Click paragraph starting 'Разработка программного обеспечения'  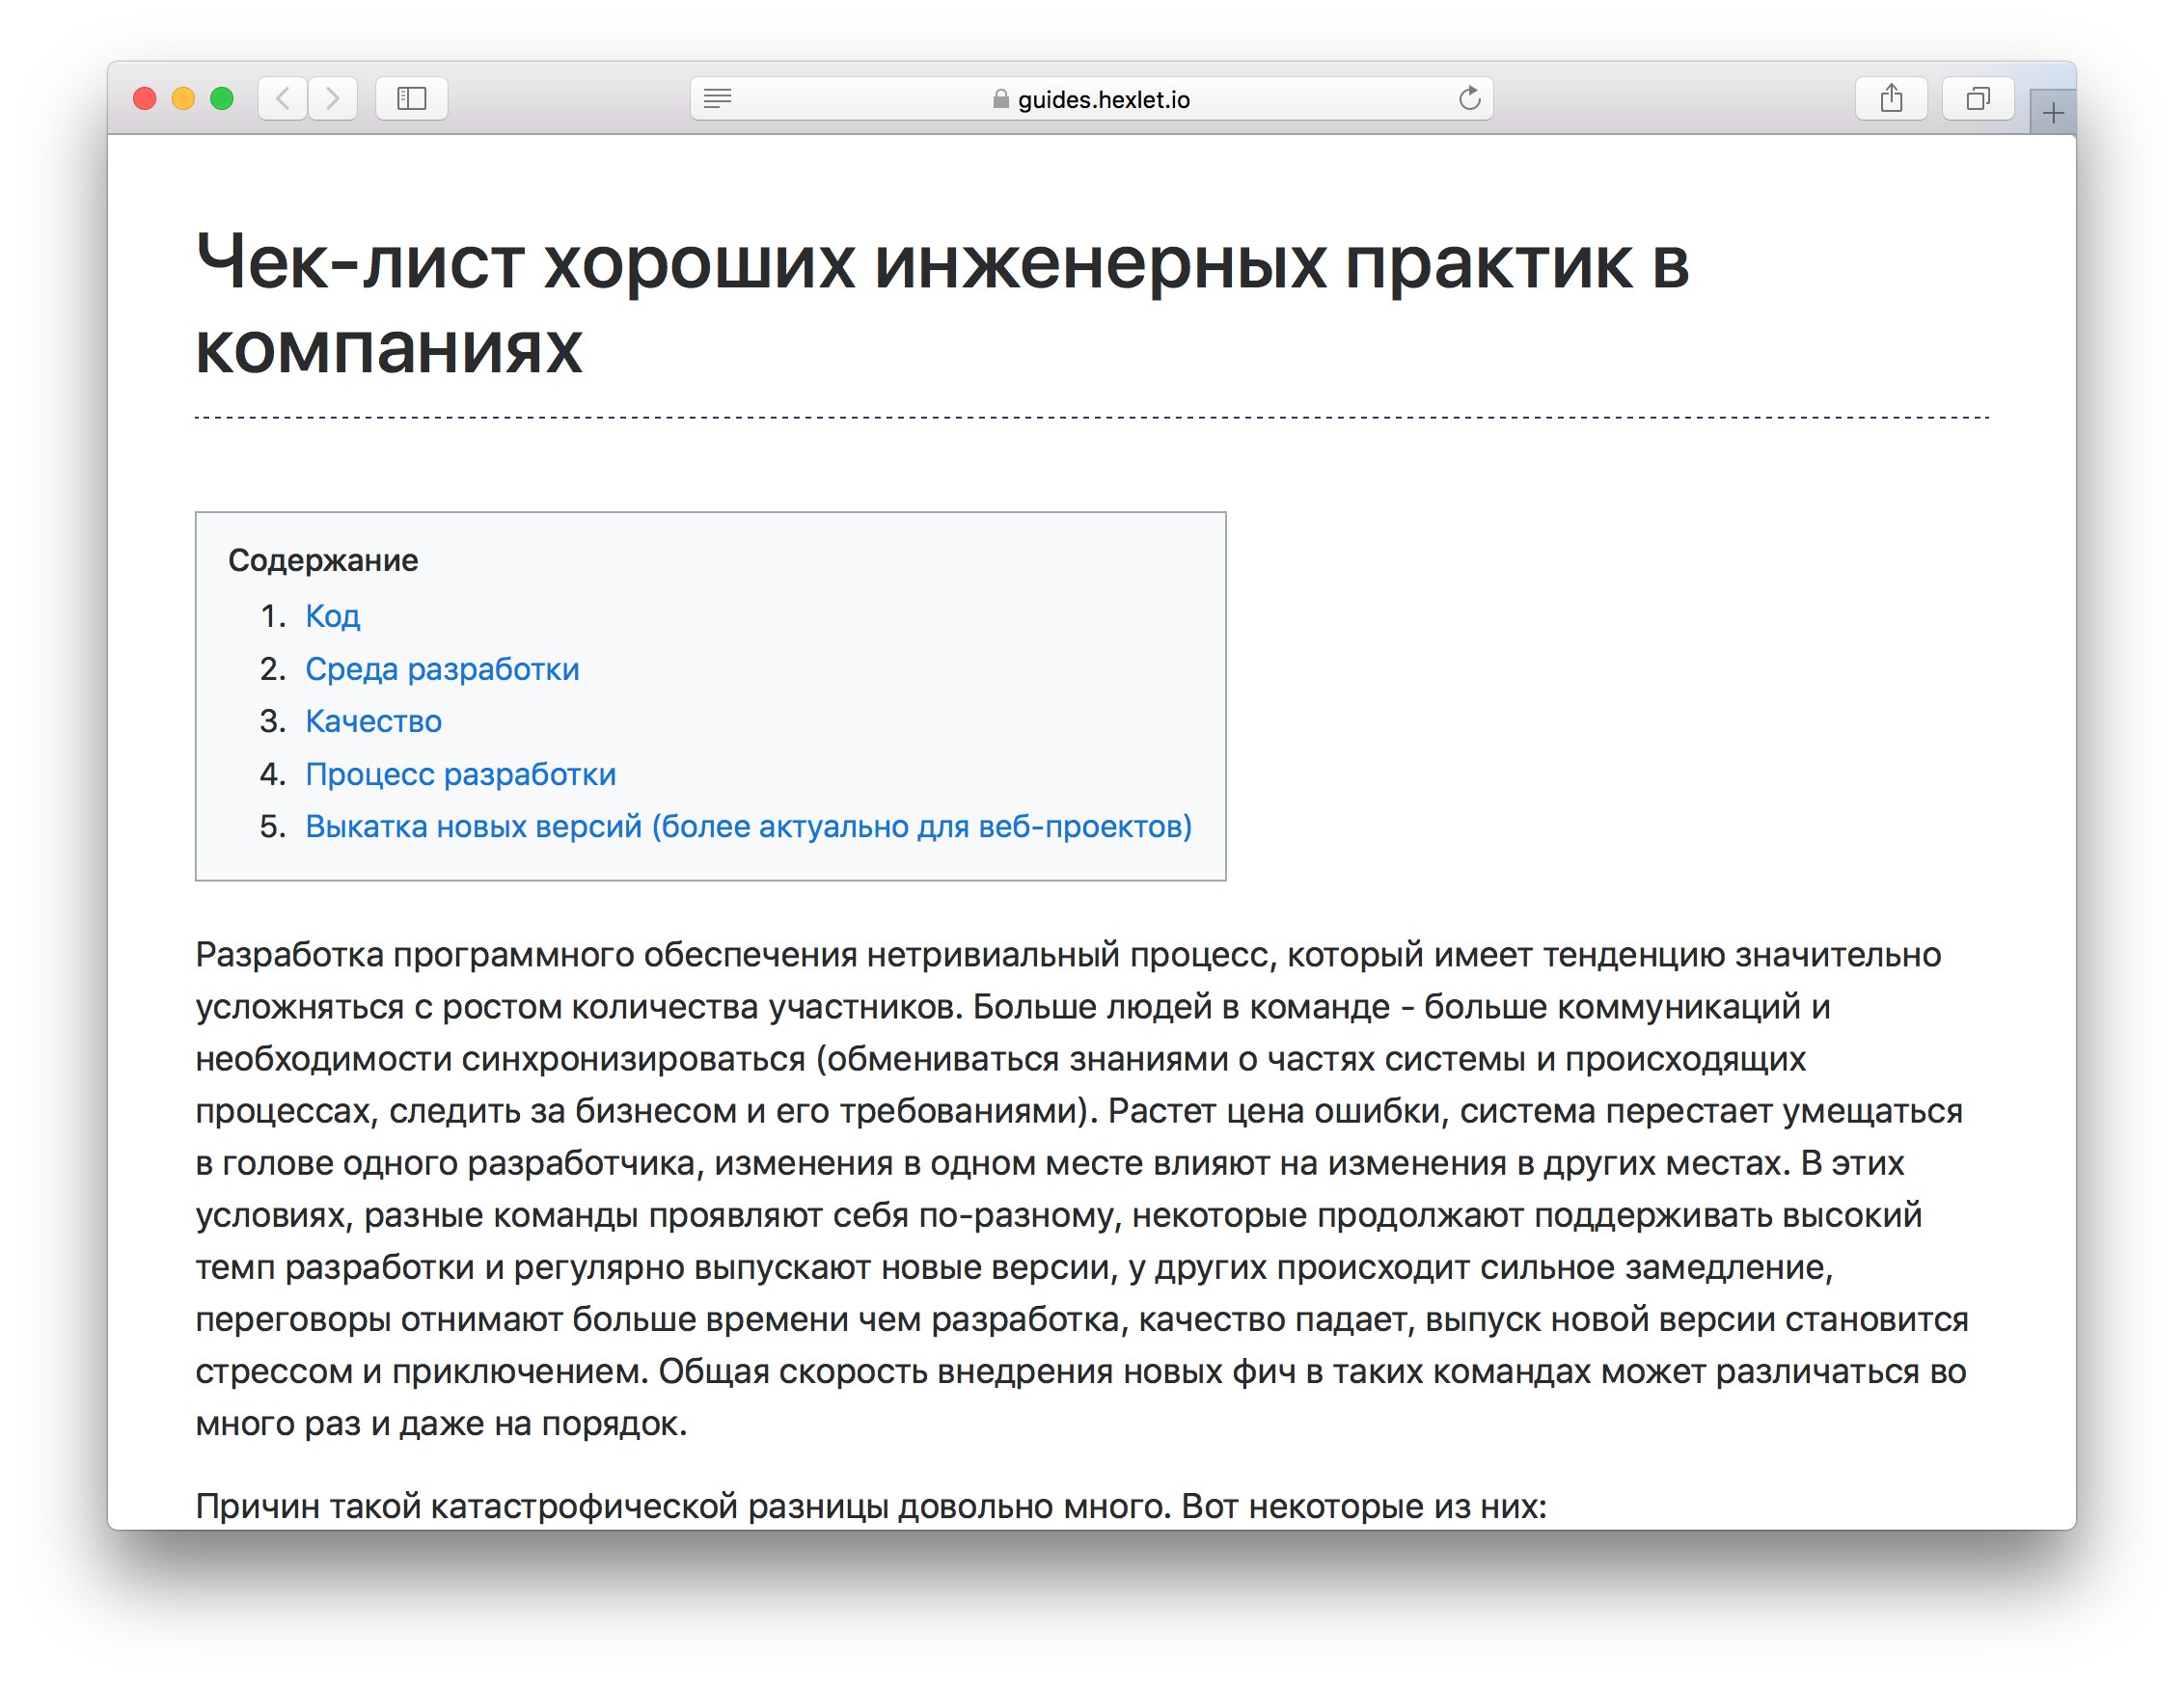click(x=1082, y=1188)
